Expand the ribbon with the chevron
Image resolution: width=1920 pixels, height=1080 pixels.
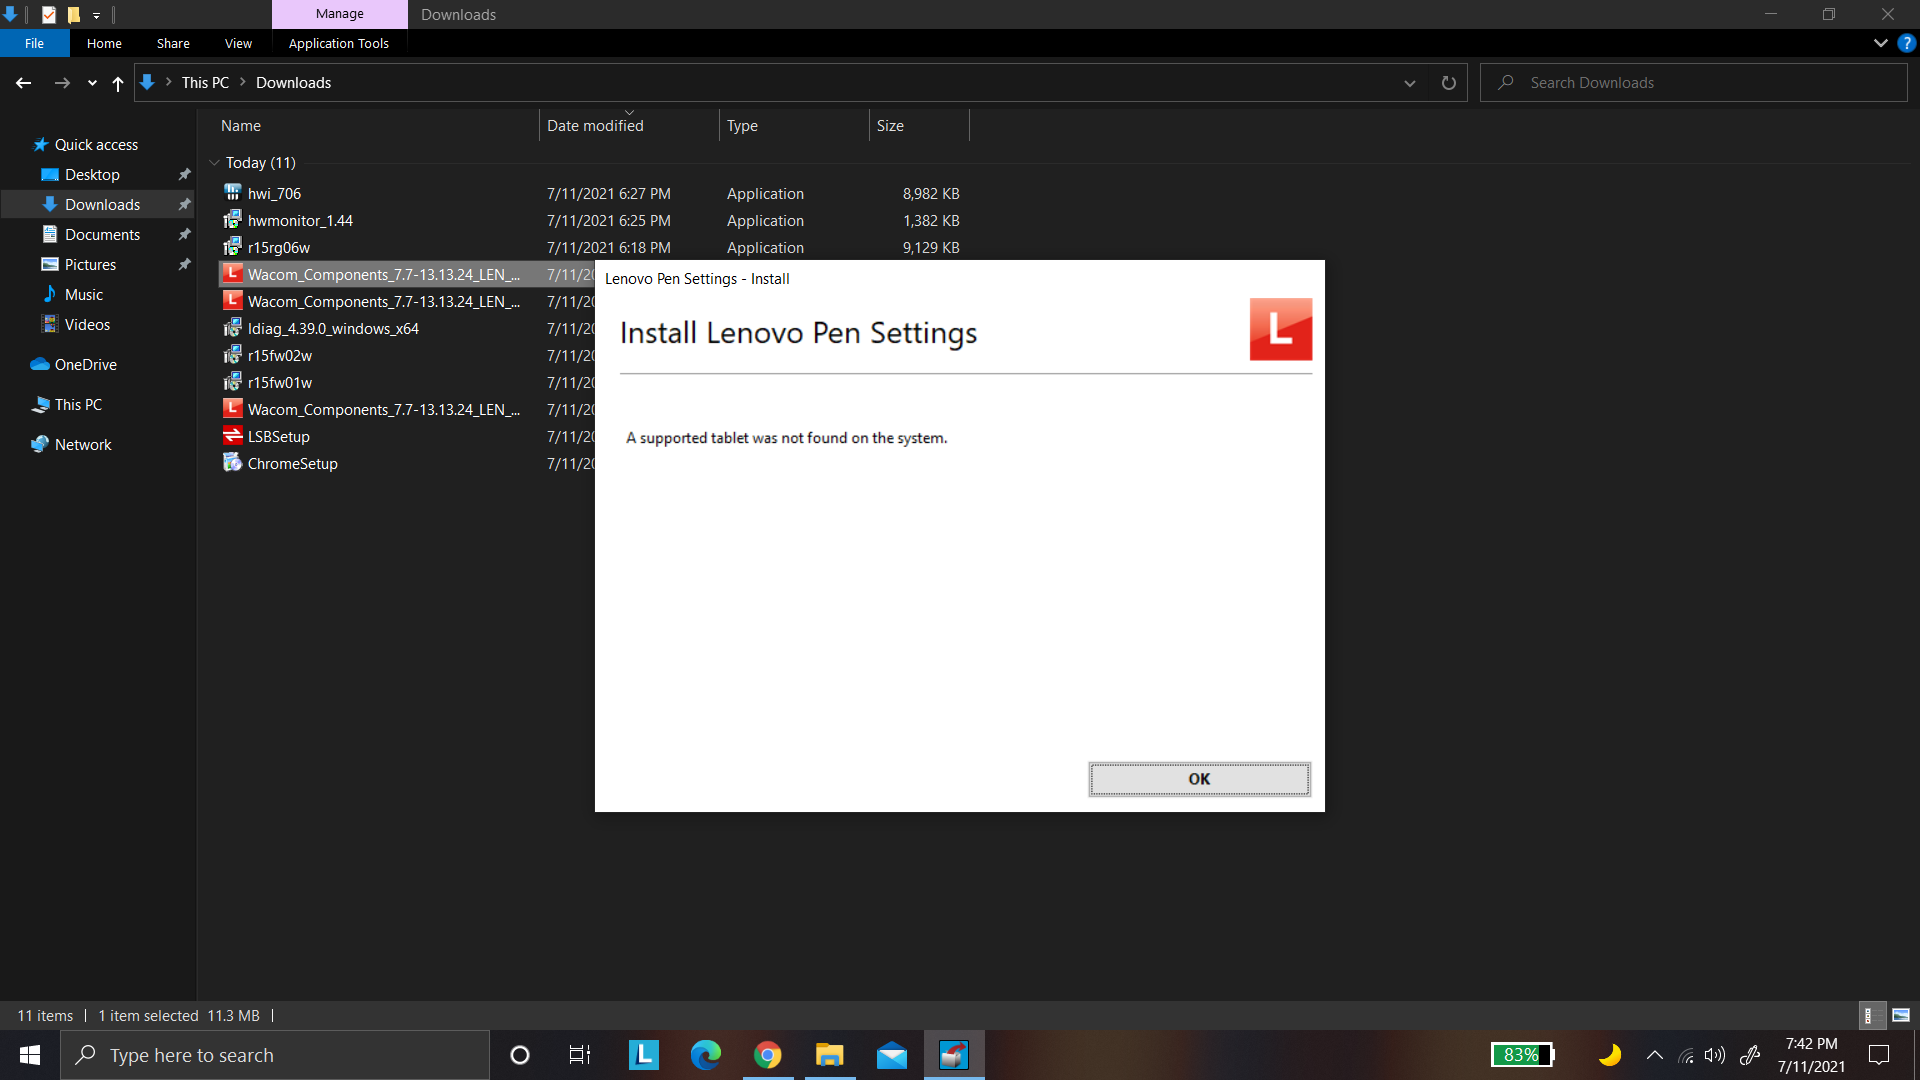click(x=1880, y=43)
